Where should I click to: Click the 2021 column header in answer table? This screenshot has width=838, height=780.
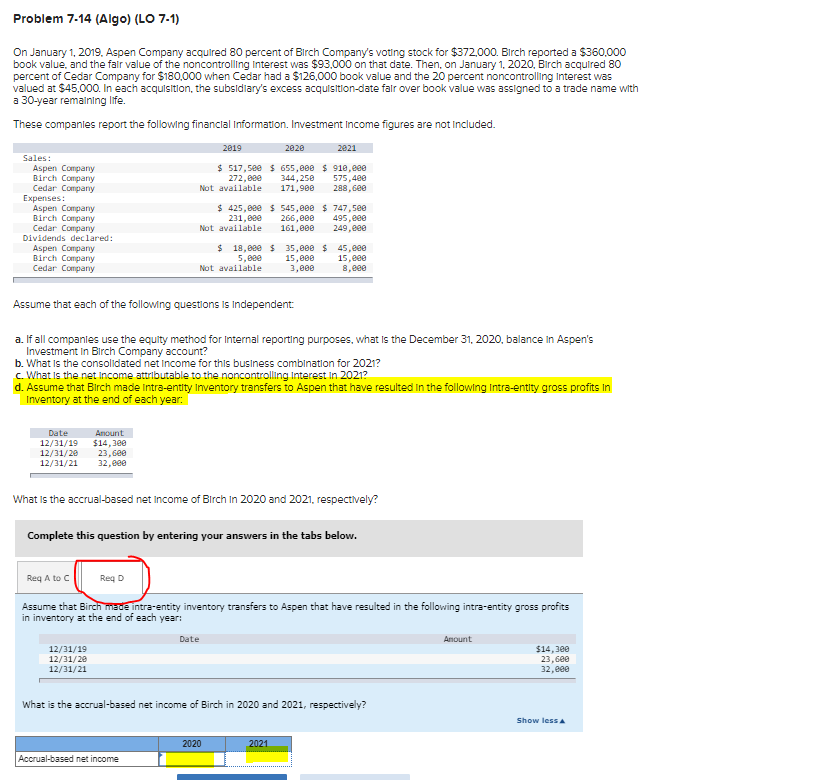point(258,744)
